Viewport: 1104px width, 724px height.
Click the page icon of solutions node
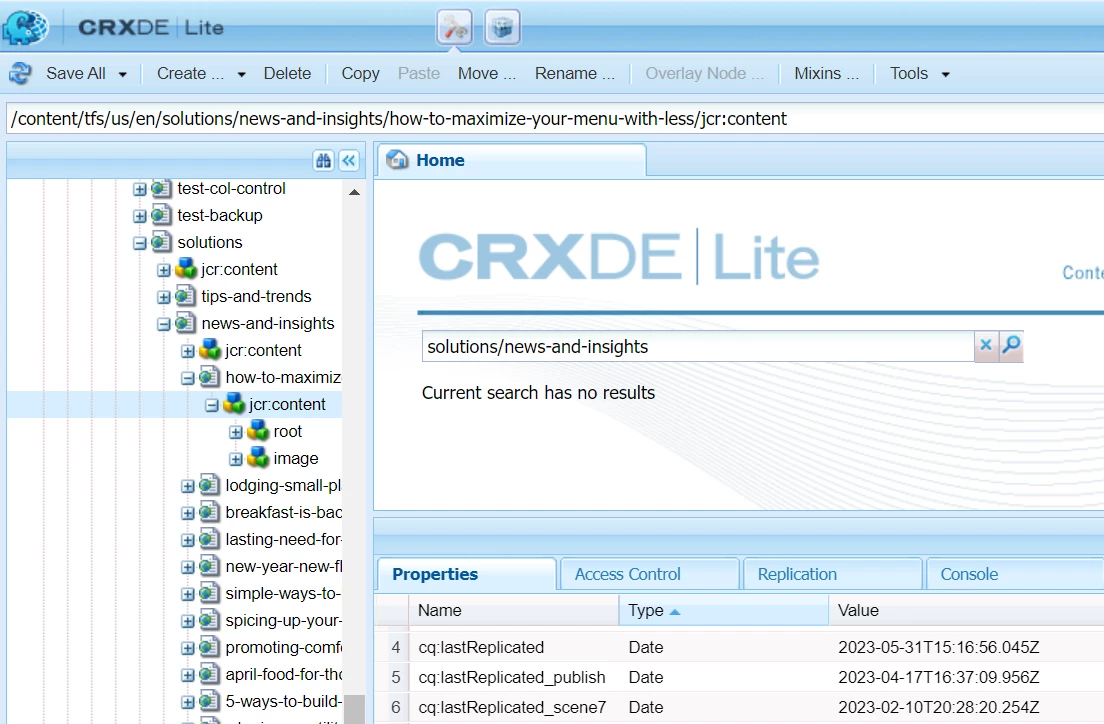pos(161,242)
